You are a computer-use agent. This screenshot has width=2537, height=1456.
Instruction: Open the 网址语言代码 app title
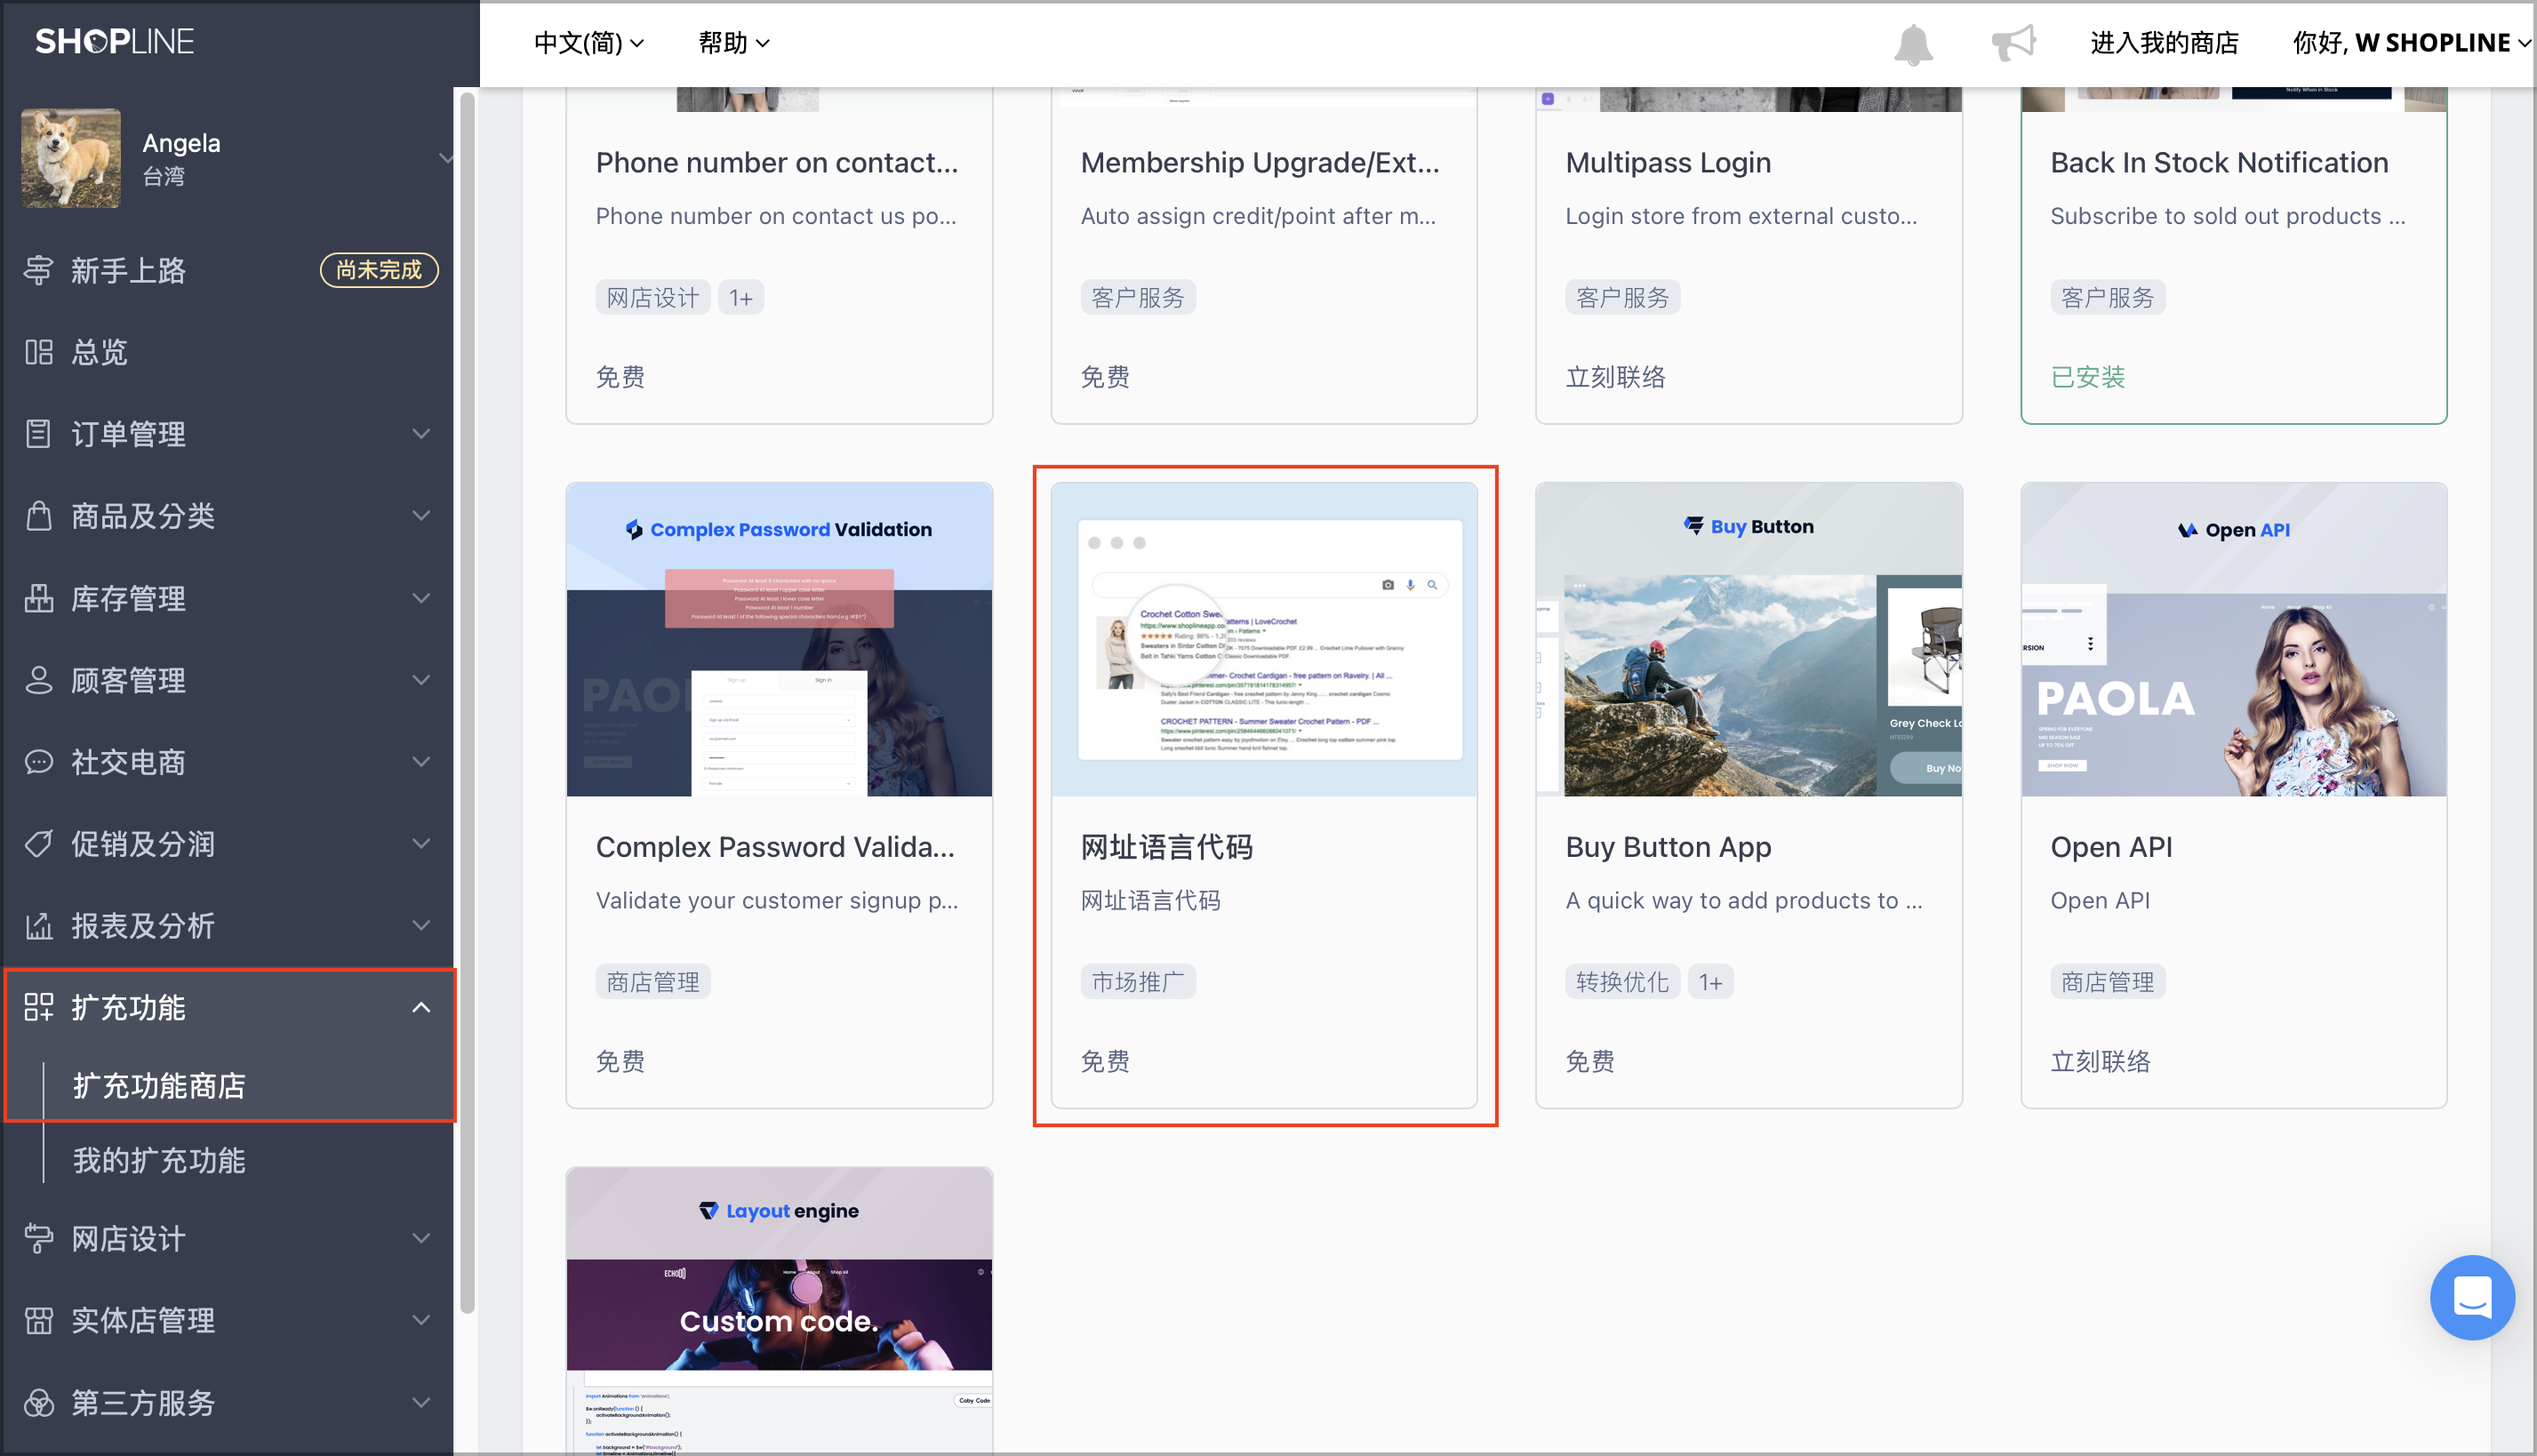coord(1166,847)
